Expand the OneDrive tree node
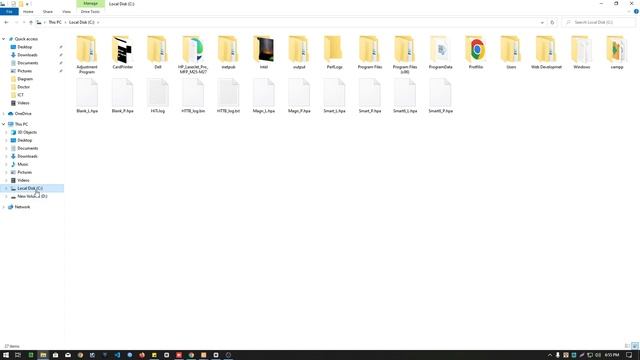This screenshot has height=360, width=640. pos(4,113)
